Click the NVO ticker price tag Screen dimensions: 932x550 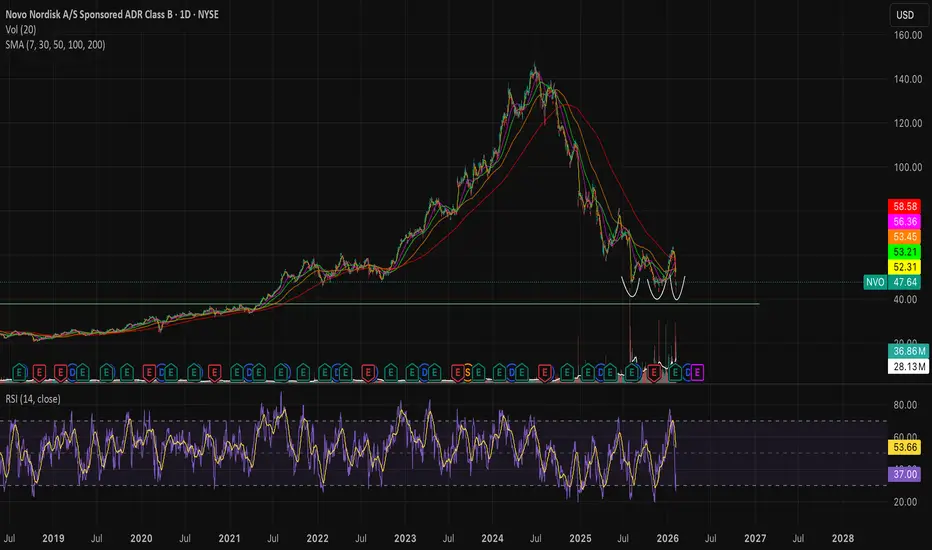coord(875,282)
